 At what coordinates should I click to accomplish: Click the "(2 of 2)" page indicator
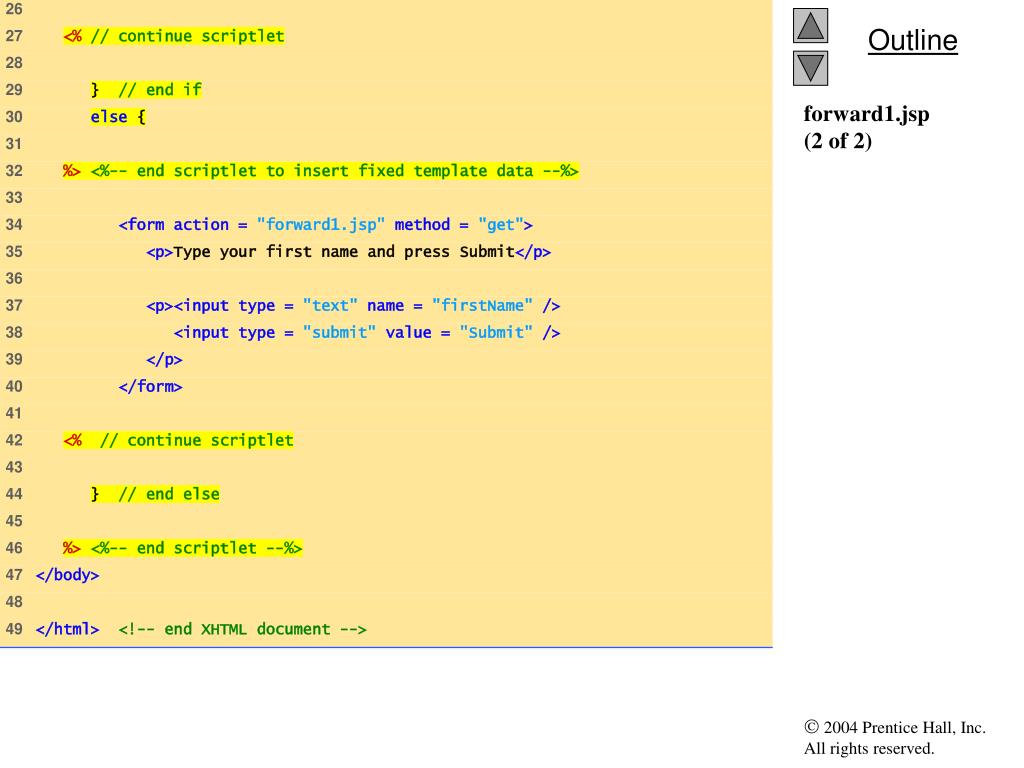point(837,141)
